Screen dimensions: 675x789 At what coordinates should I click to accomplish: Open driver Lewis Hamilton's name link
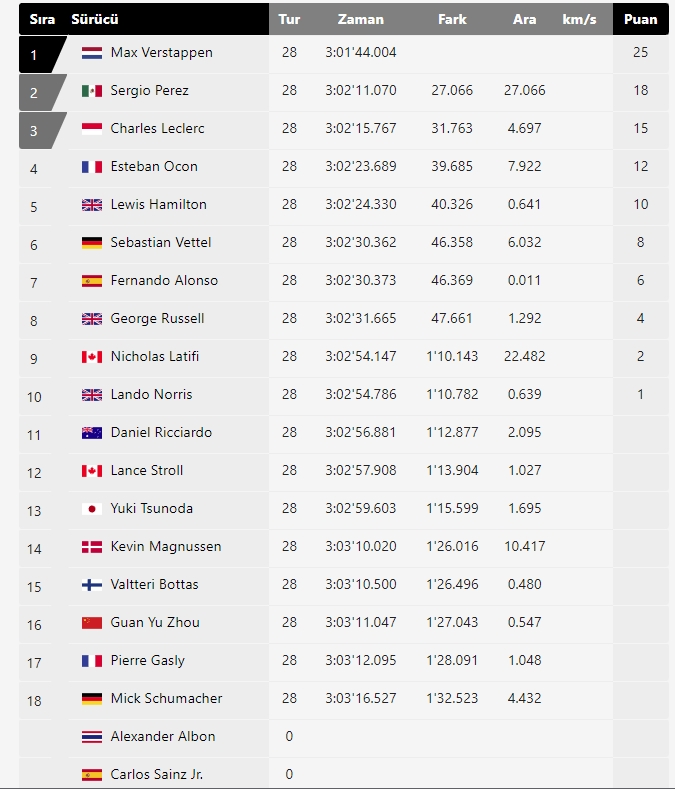[x=158, y=205]
